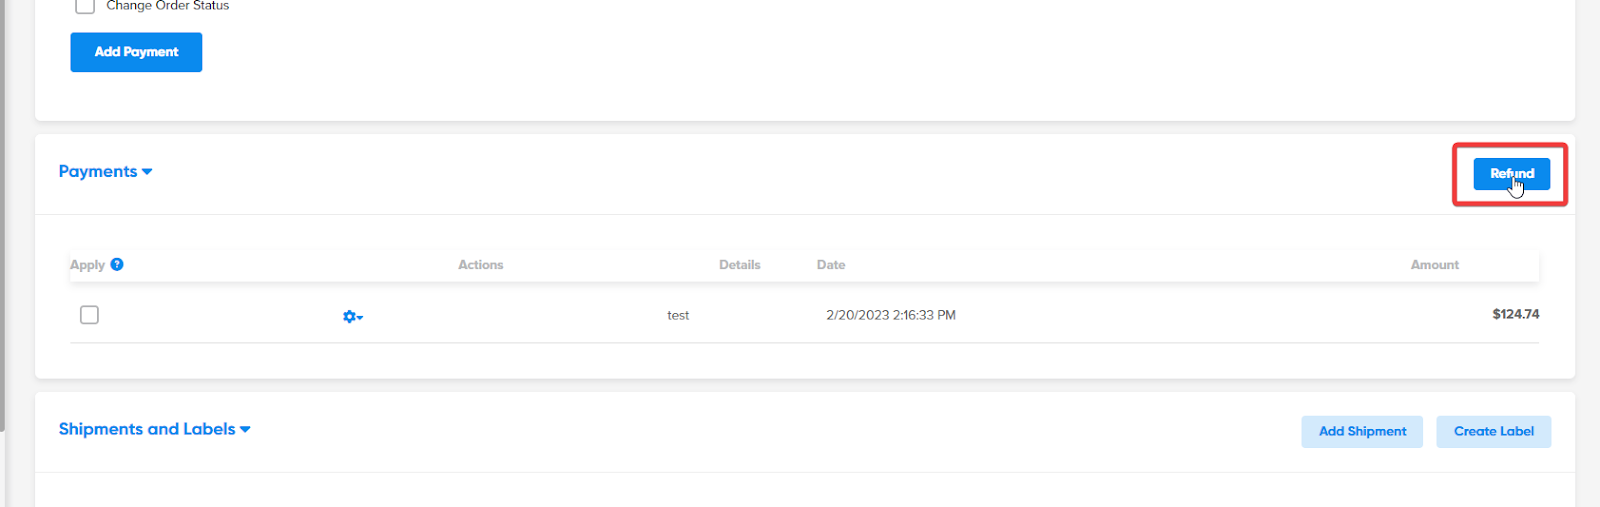Screen dimensions: 1600x507
Task: Click the Actions column header
Action: pos(480,265)
